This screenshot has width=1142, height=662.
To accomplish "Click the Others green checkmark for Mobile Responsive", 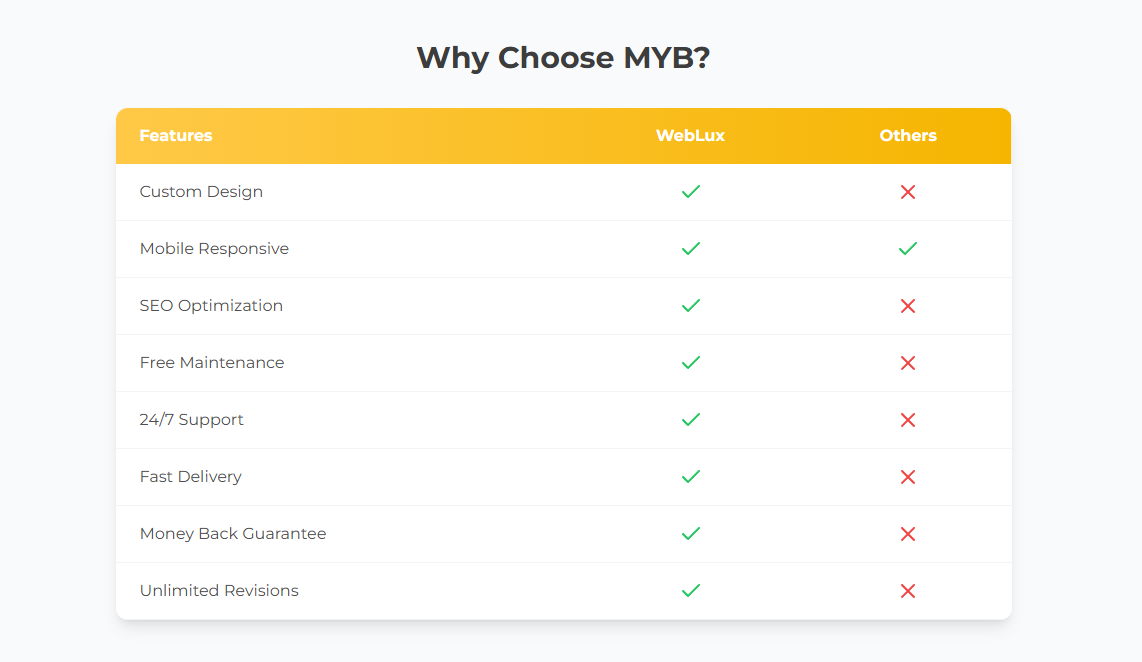I will pyautogui.click(x=908, y=249).
